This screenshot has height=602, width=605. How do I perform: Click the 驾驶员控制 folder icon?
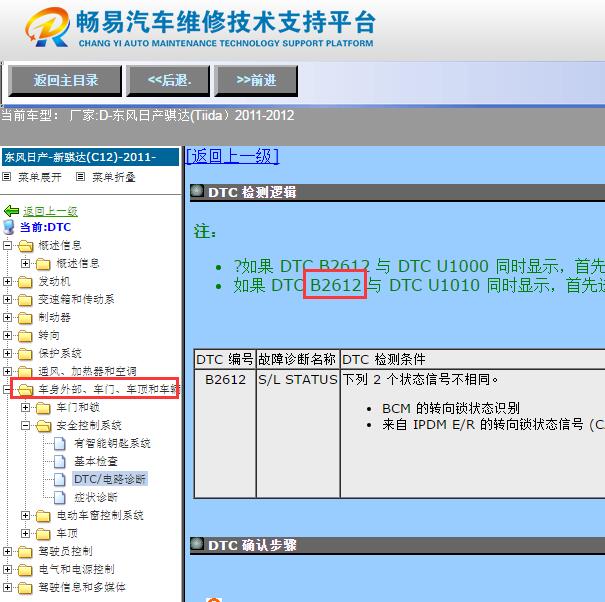pos(25,552)
